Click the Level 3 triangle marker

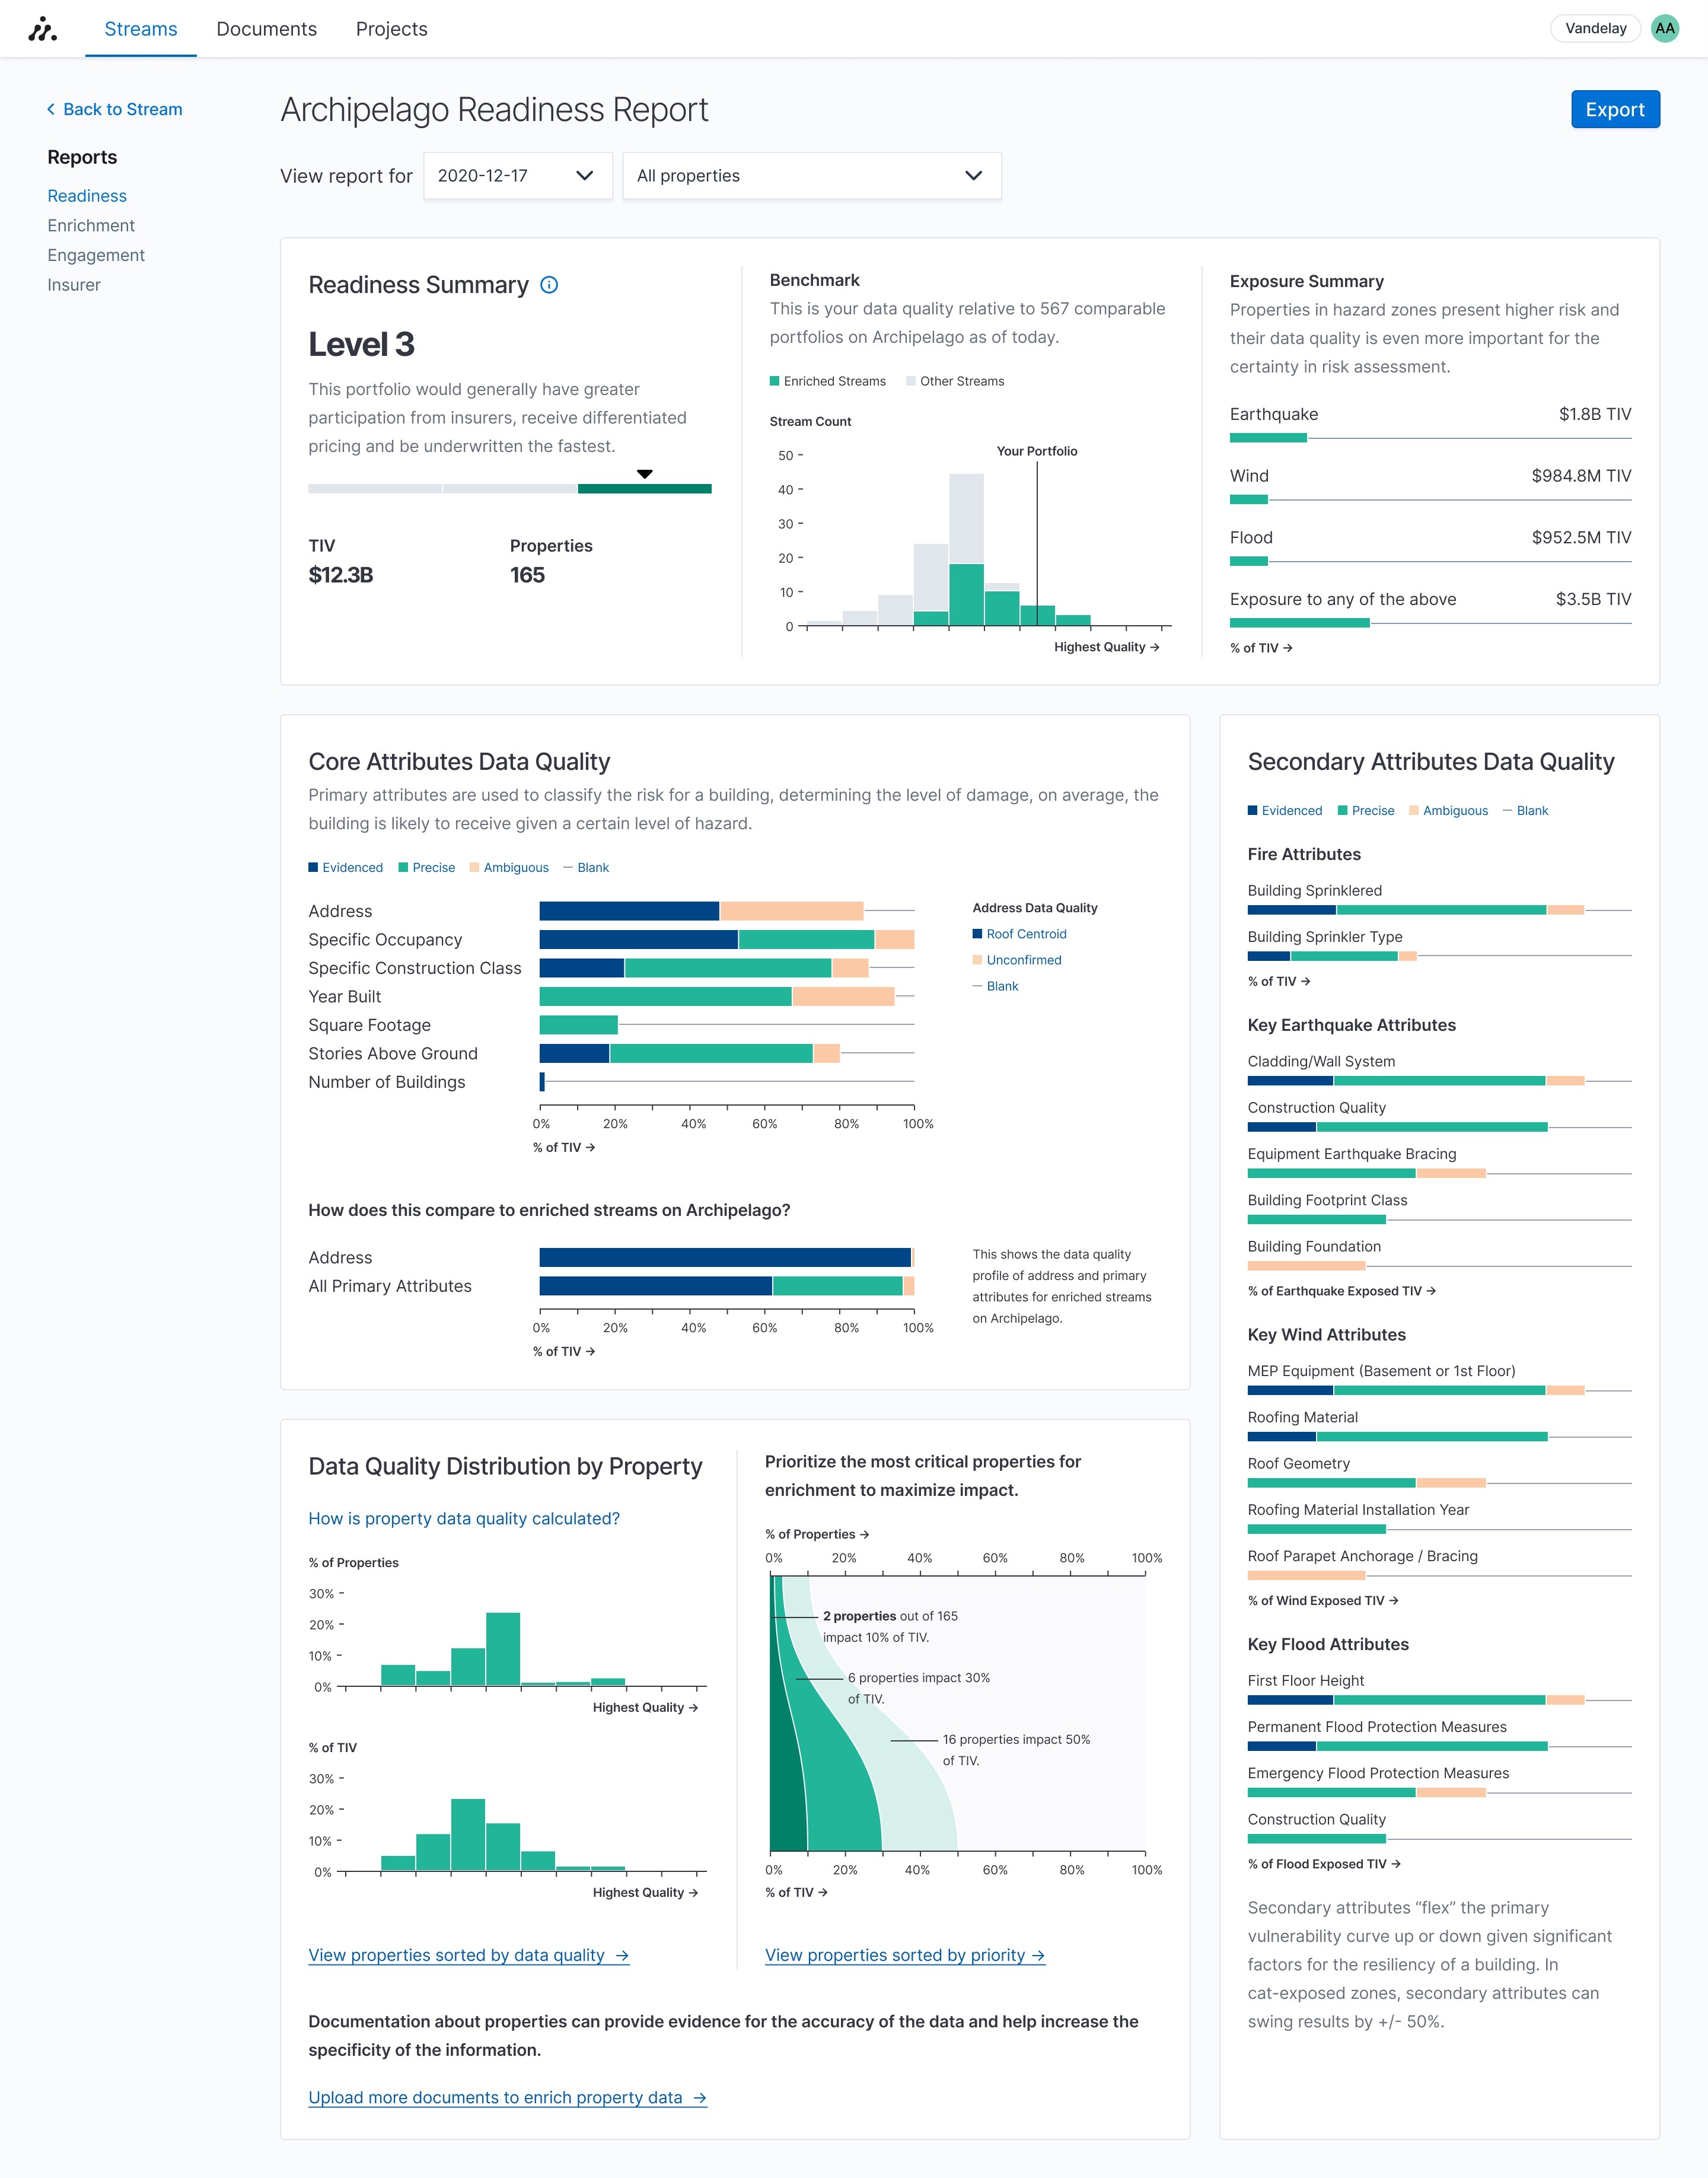[645, 474]
